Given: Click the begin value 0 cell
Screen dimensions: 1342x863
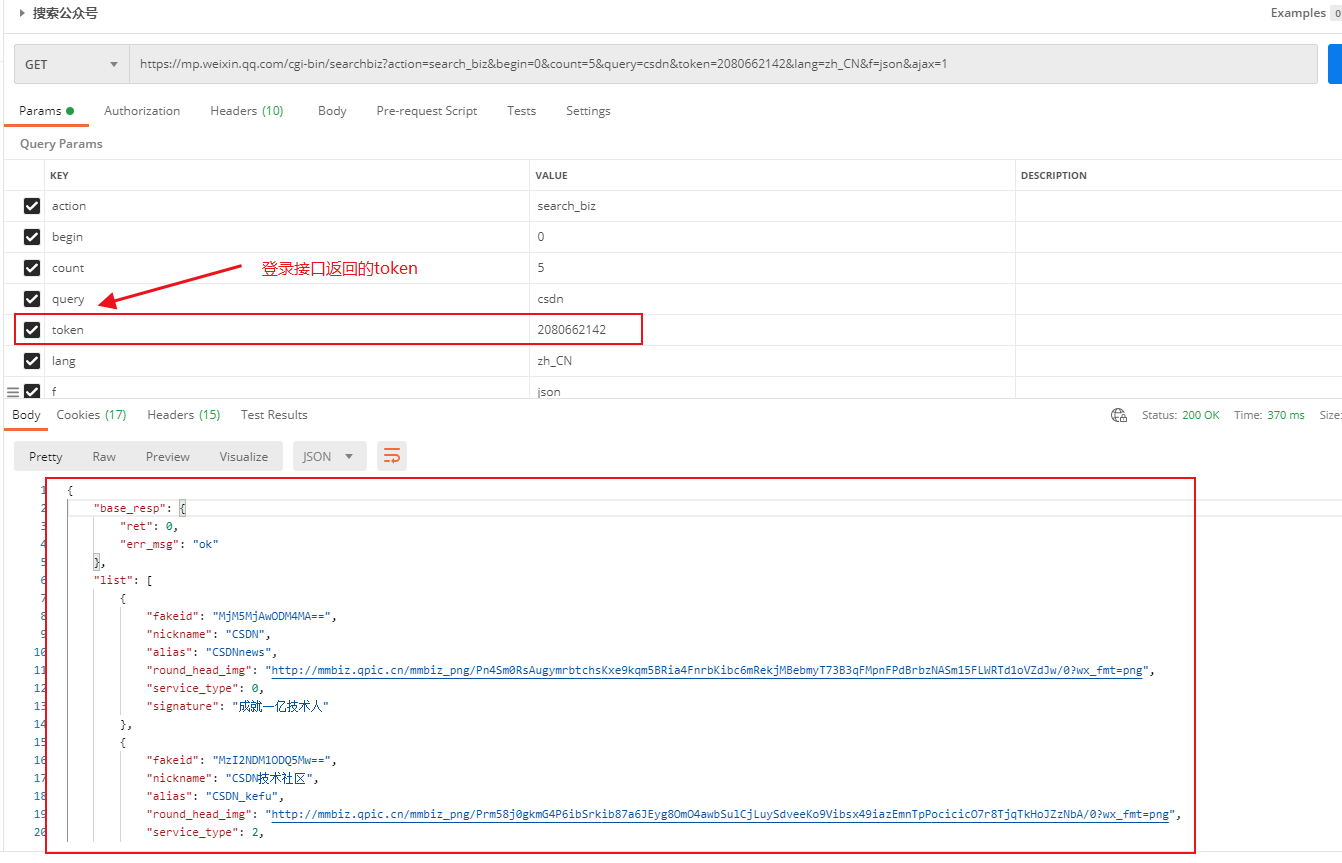Looking at the screenshot, I should [772, 237].
